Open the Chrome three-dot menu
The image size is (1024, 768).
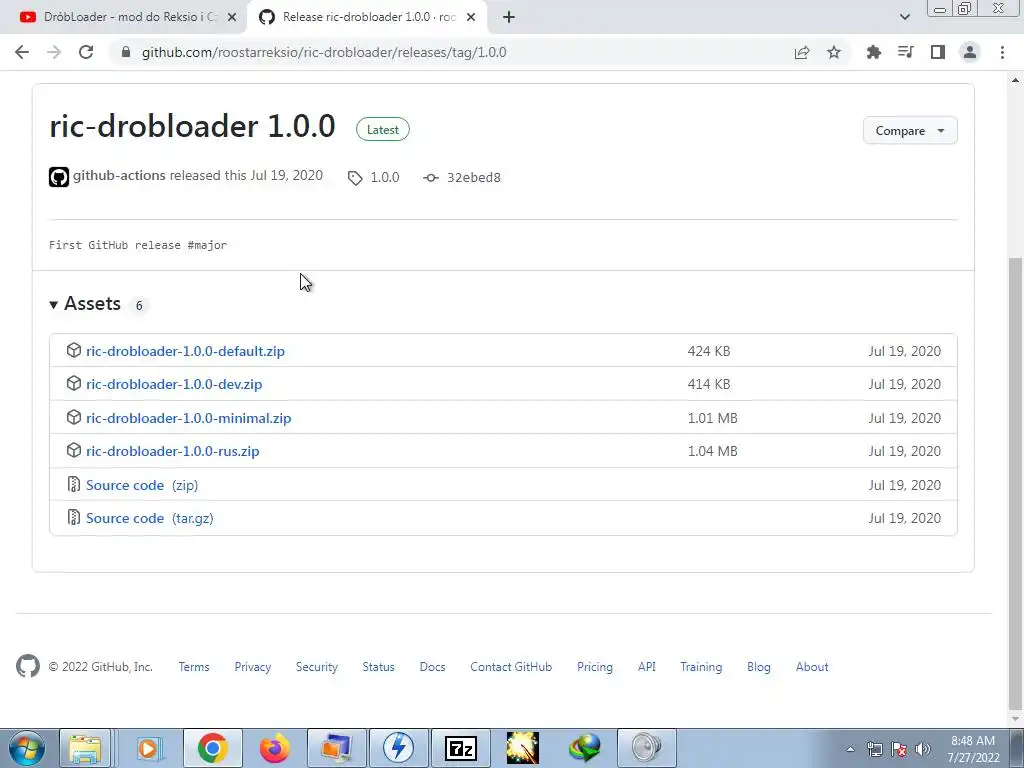click(x=1002, y=52)
